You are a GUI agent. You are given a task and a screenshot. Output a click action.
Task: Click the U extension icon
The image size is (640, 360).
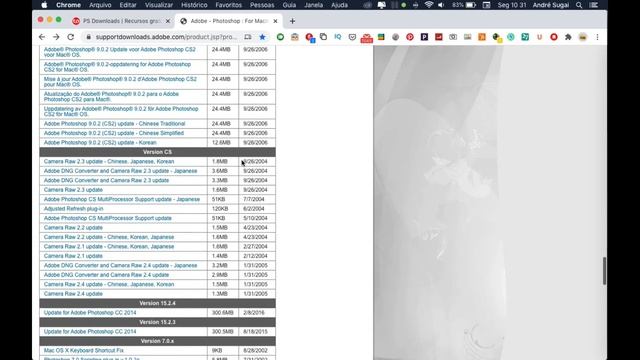539,37
